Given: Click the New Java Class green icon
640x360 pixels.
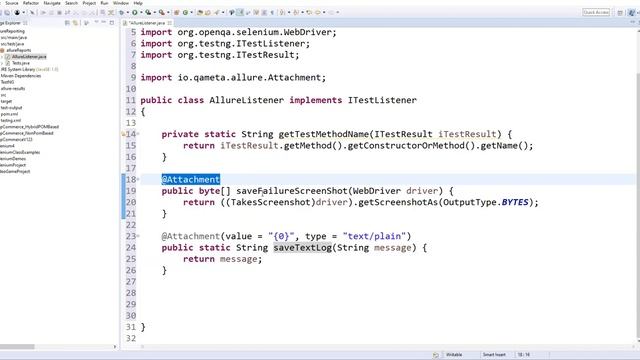Looking at the screenshot, I should click(x=185, y=12).
